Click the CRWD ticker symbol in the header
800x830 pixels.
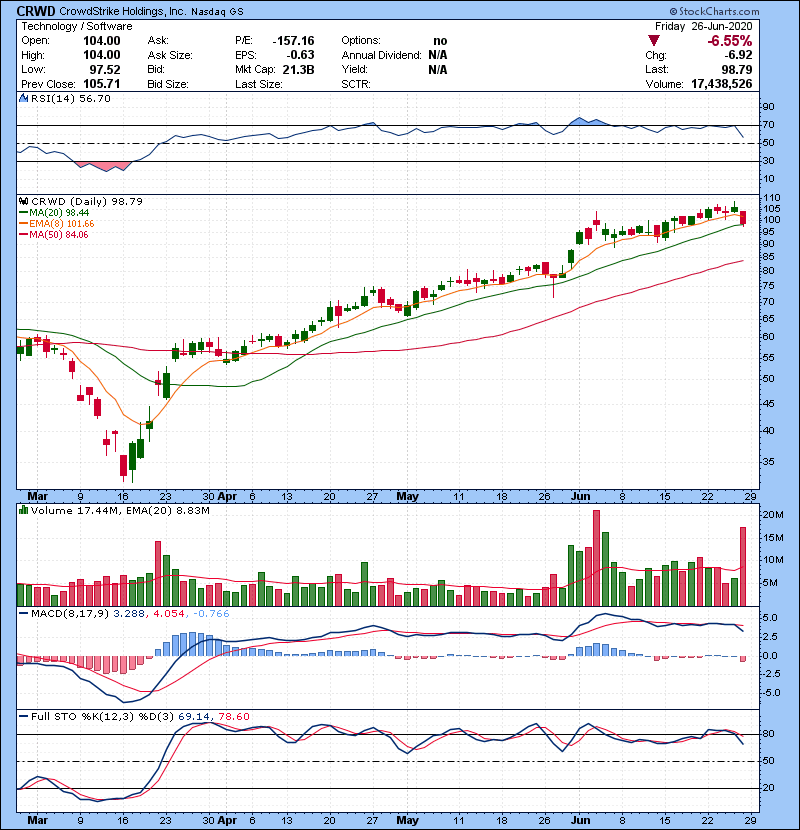36,11
